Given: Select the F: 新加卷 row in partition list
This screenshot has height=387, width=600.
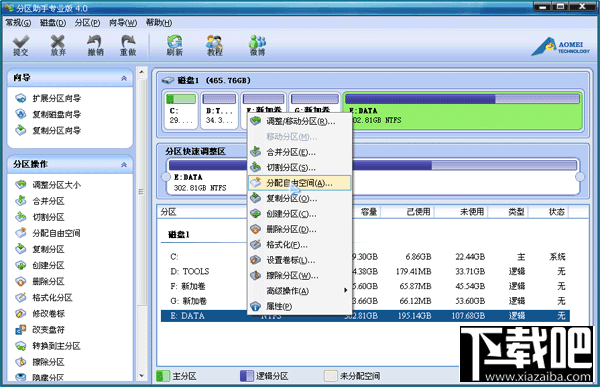Looking at the screenshot, I should coord(365,286).
